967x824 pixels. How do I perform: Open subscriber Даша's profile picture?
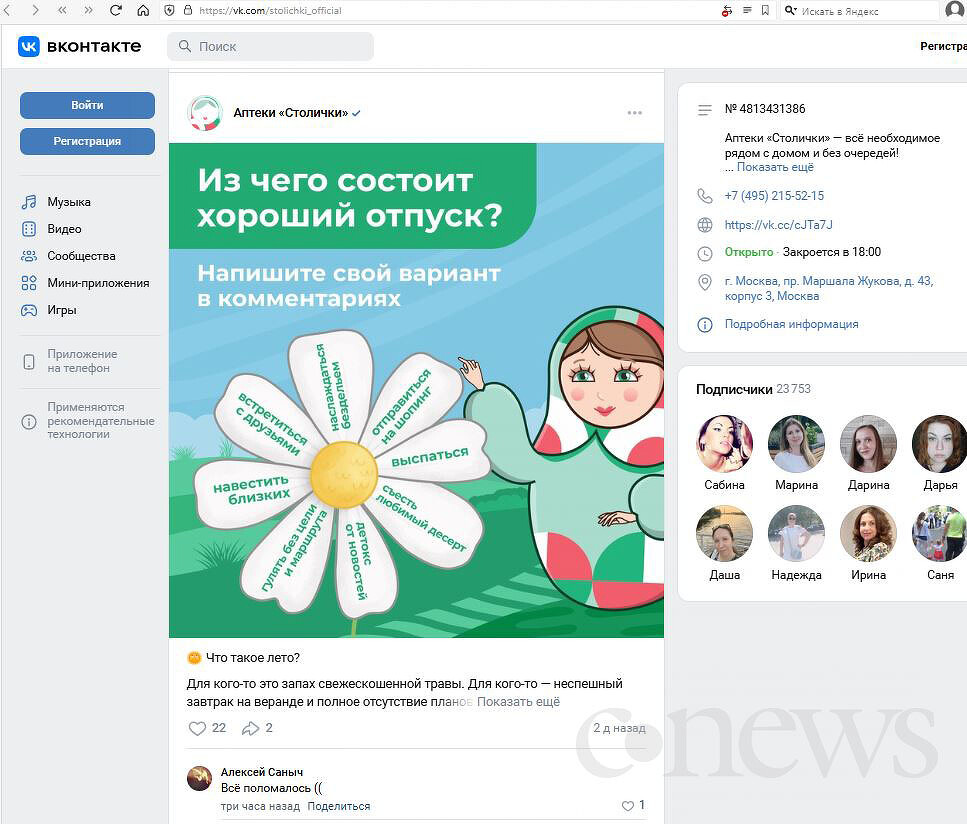(725, 534)
